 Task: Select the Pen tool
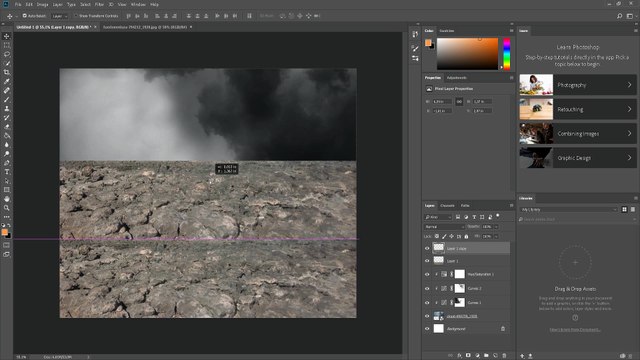[x=7, y=162]
